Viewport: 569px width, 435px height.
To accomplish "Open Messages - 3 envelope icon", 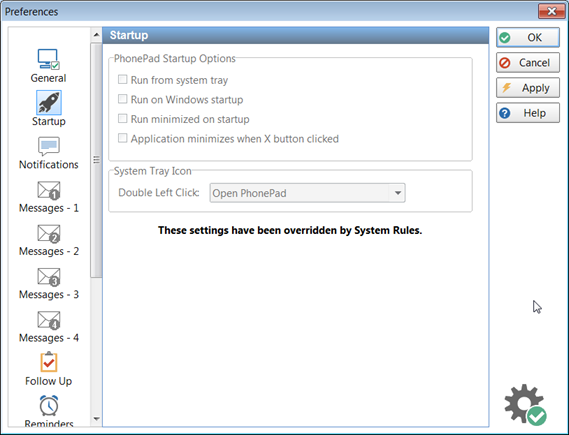I will [x=49, y=277].
